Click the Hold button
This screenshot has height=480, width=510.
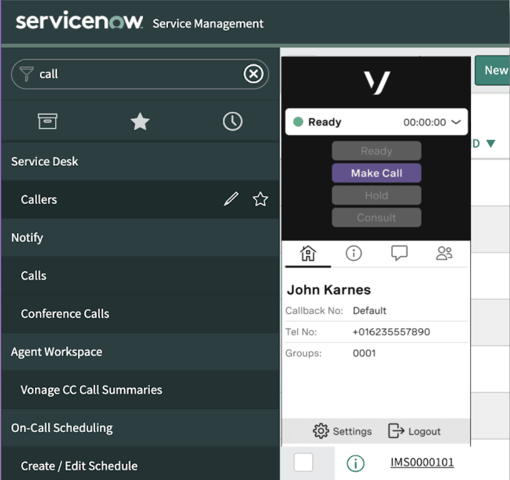(376, 195)
